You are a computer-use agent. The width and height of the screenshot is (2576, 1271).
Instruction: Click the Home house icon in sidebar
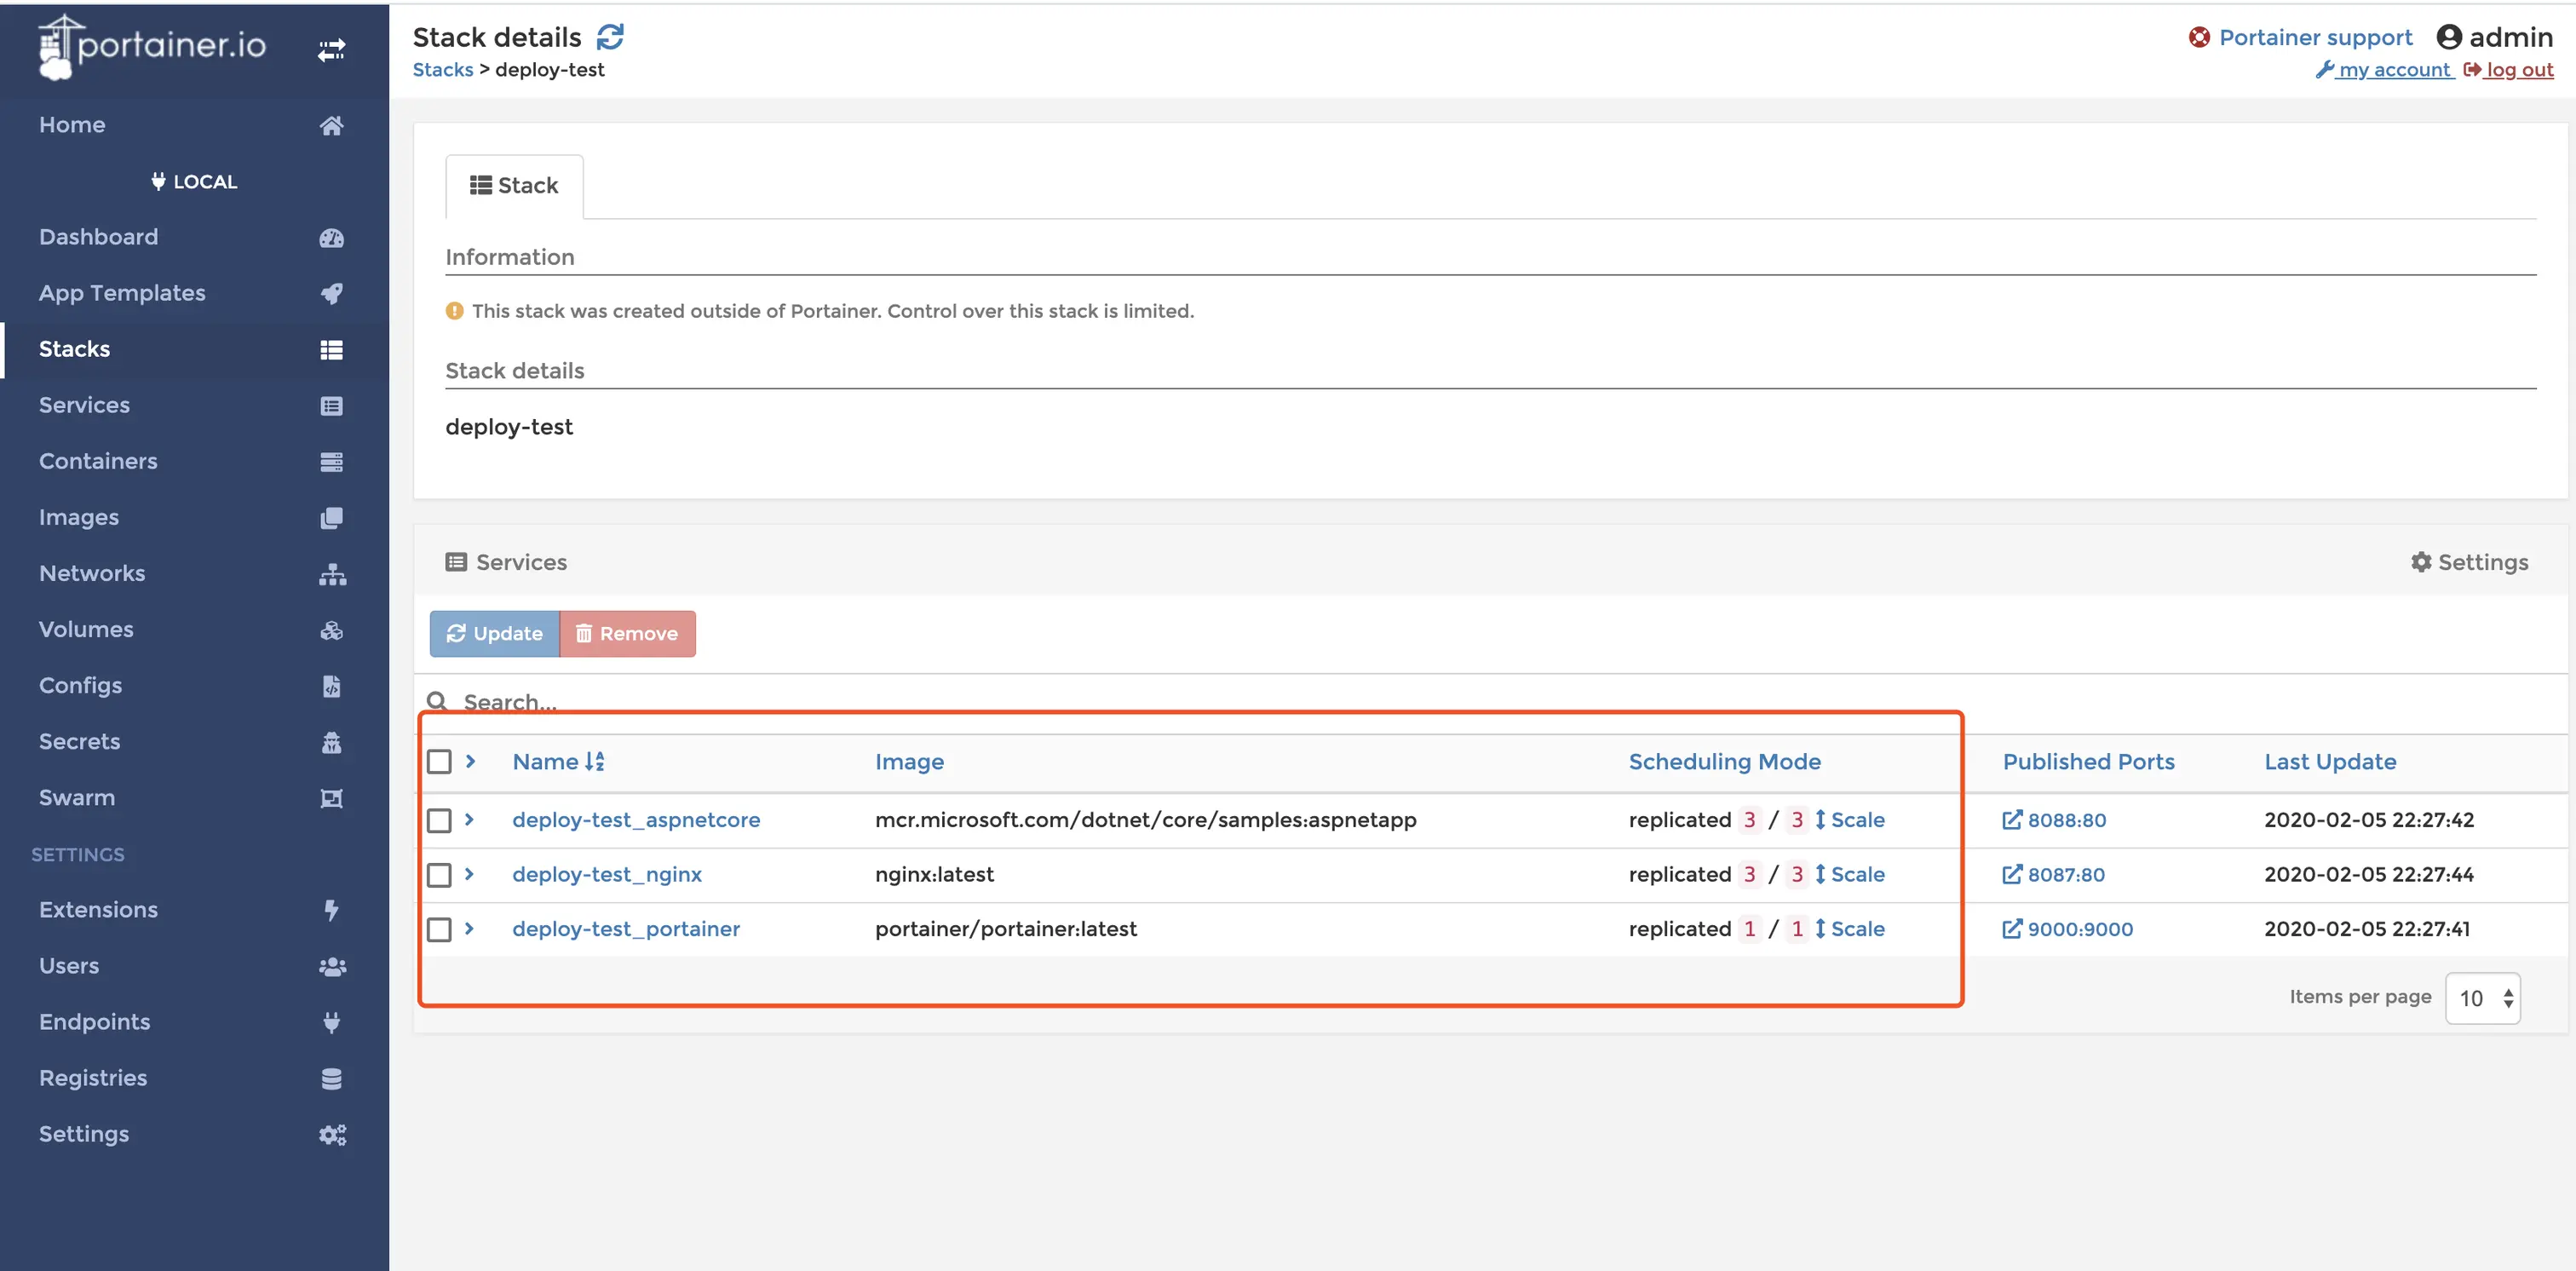(x=331, y=125)
